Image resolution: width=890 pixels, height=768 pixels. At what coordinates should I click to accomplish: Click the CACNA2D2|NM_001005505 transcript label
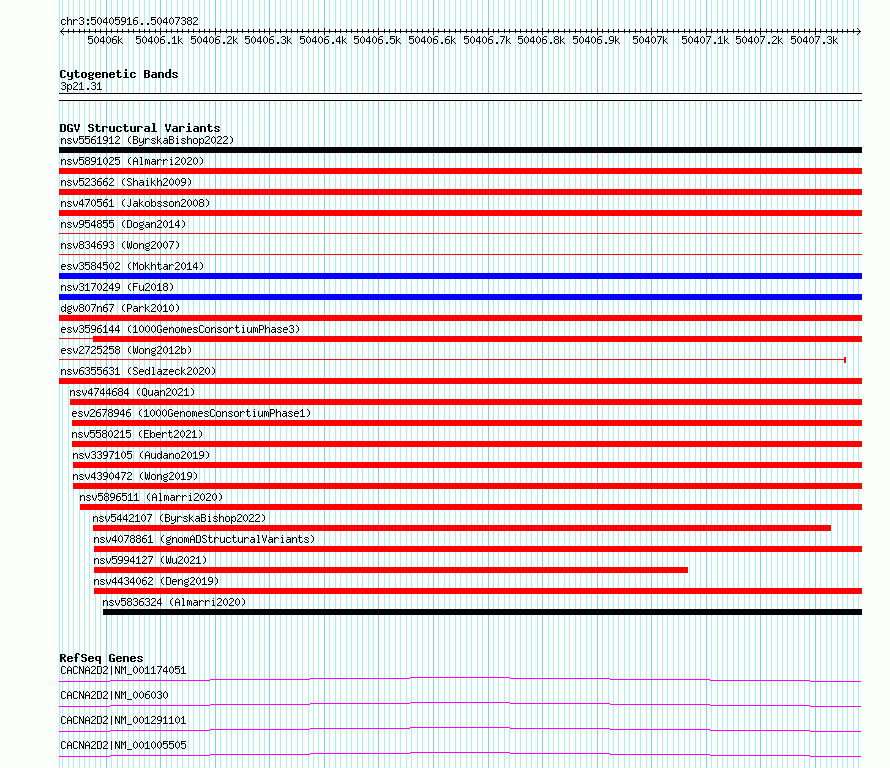click(123, 745)
